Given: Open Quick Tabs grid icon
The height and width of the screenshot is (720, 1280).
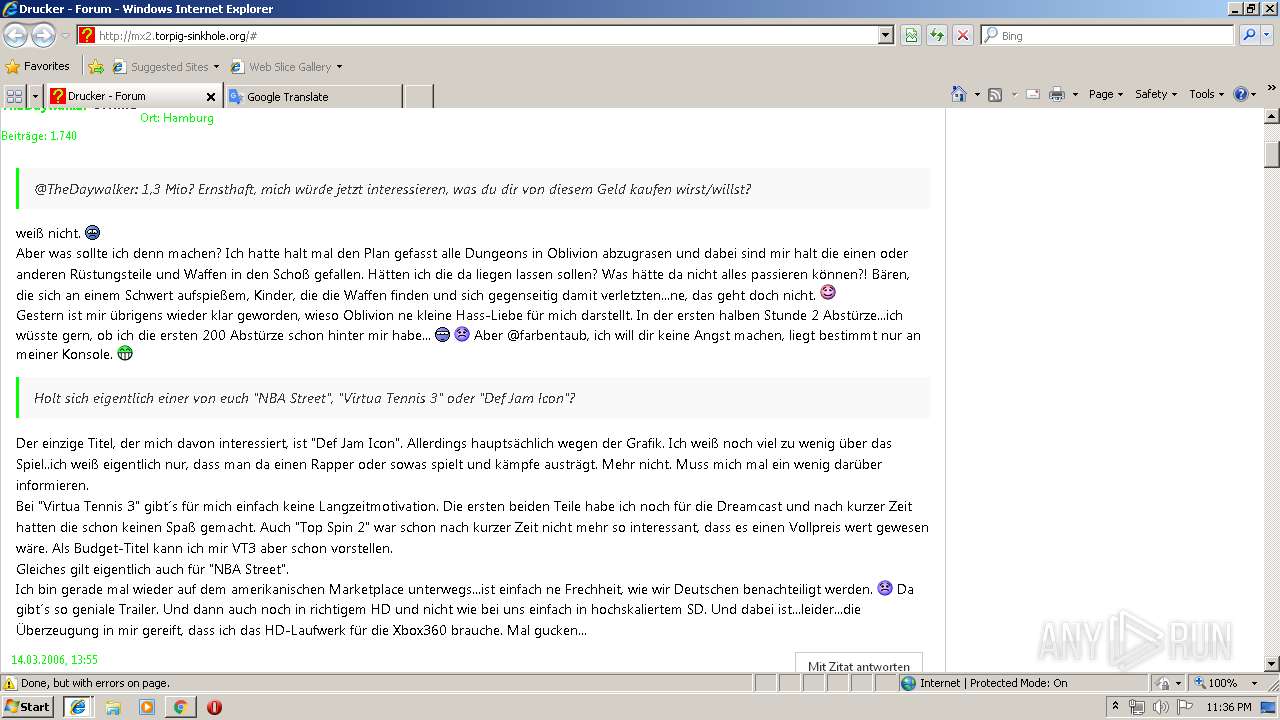Looking at the screenshot, I should pos(14,96).
